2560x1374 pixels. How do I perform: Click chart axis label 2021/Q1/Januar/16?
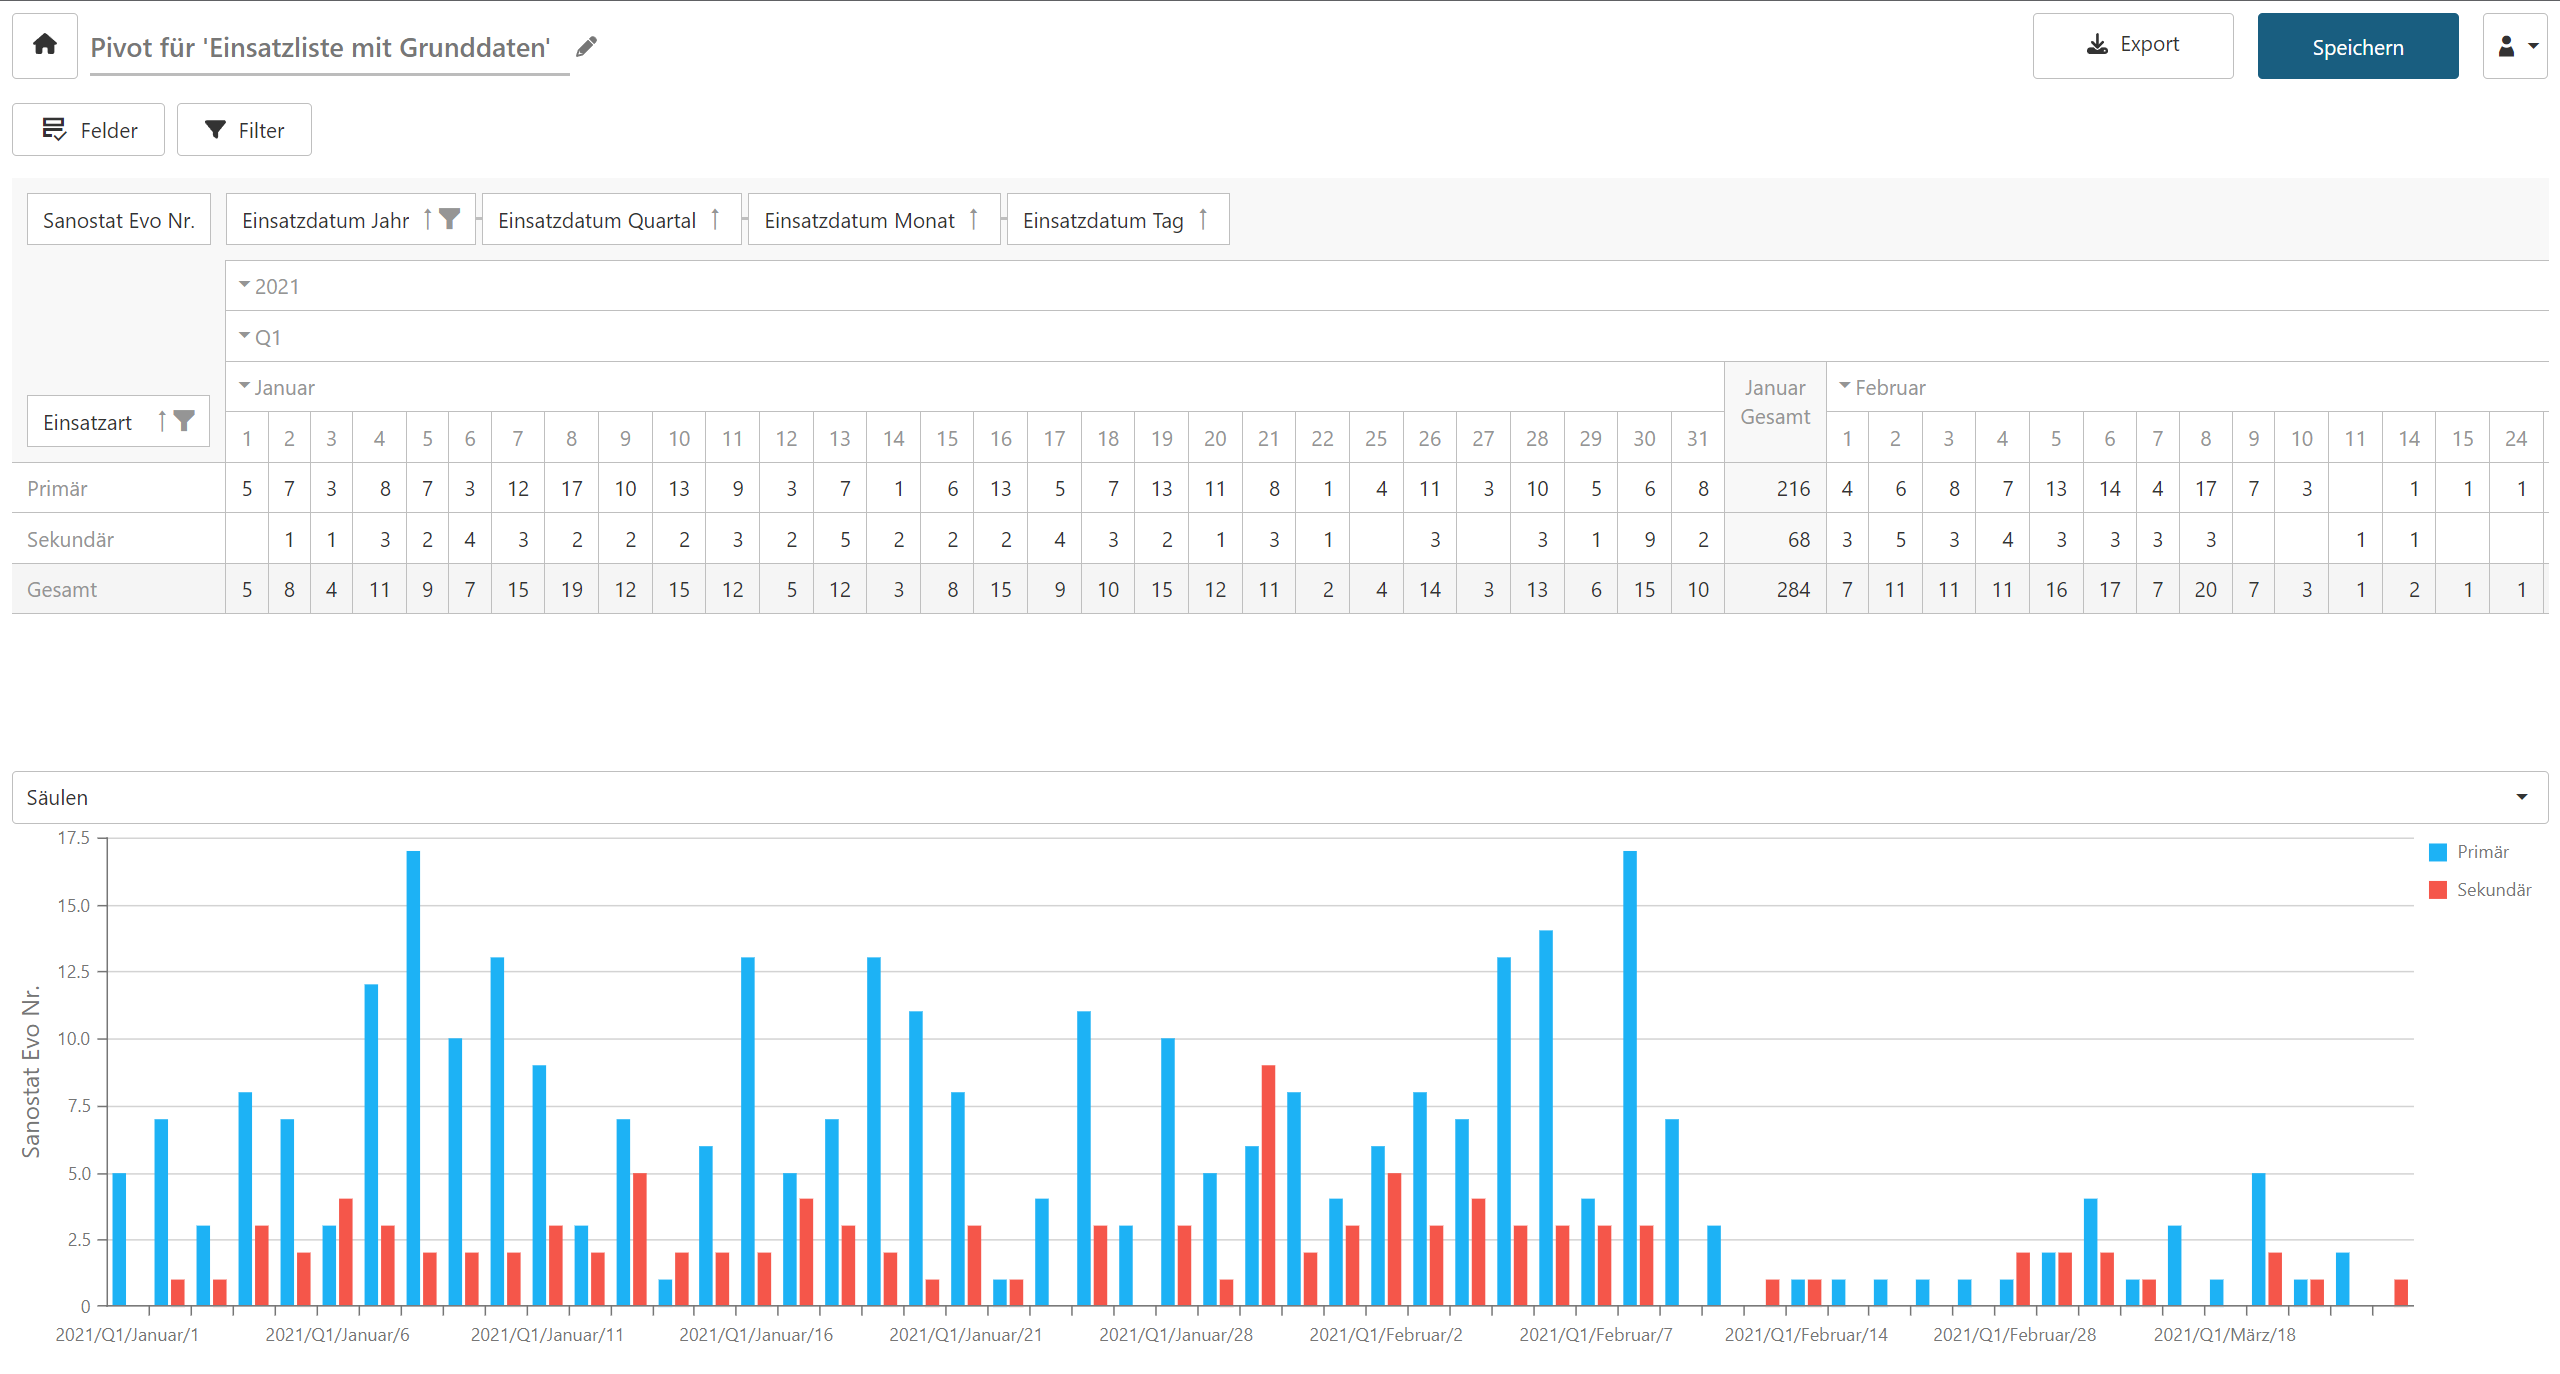click(756, 1334)
